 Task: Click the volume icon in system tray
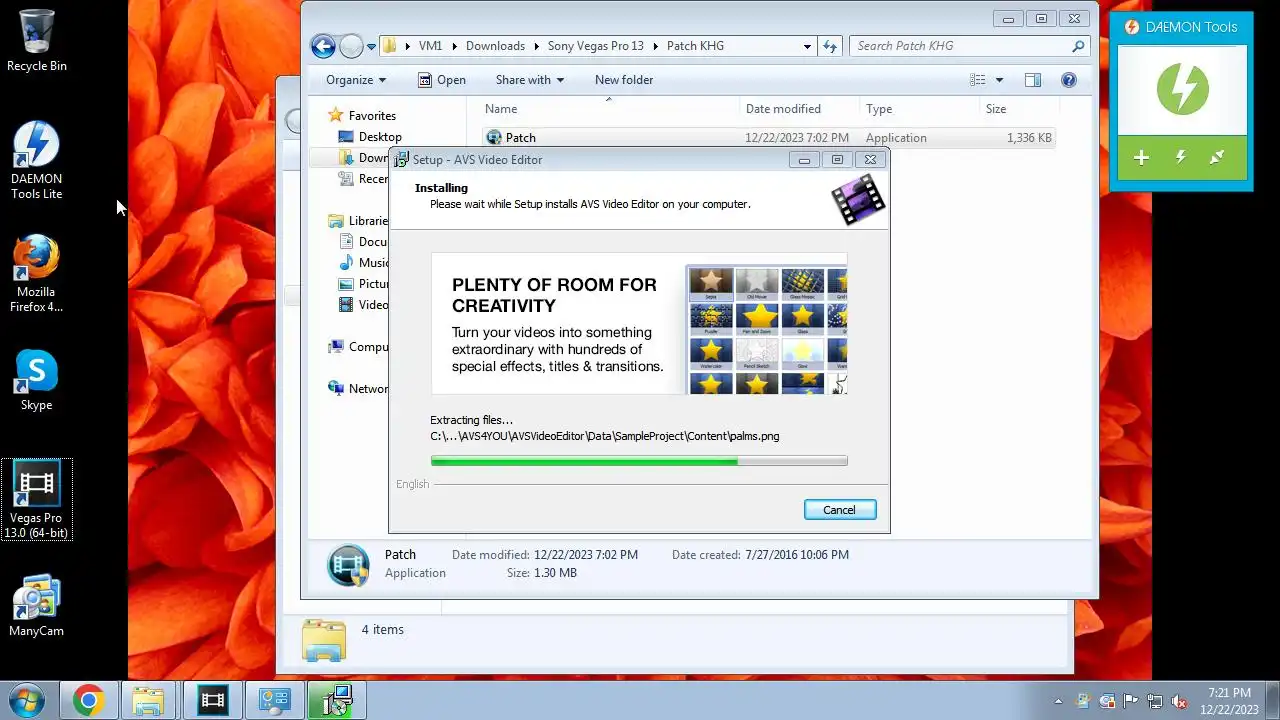(x=1179, y=701)
